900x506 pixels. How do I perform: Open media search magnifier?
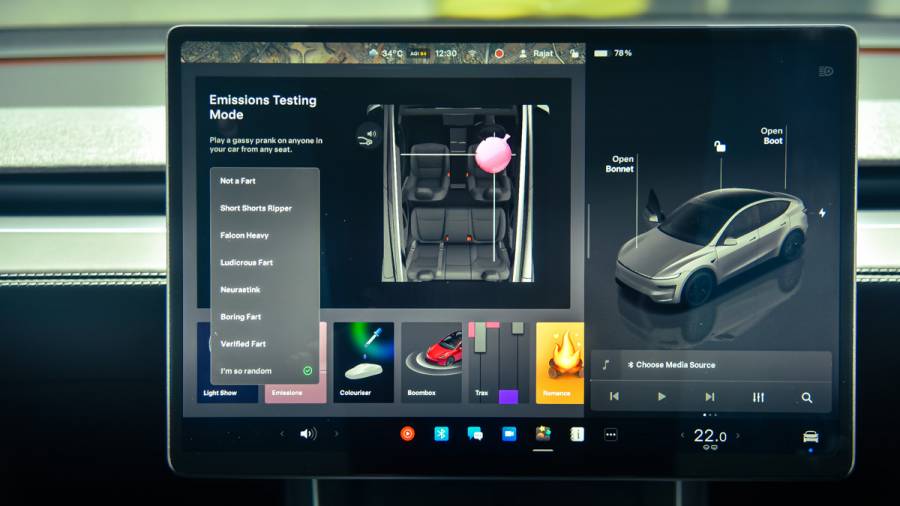(806, 397)
